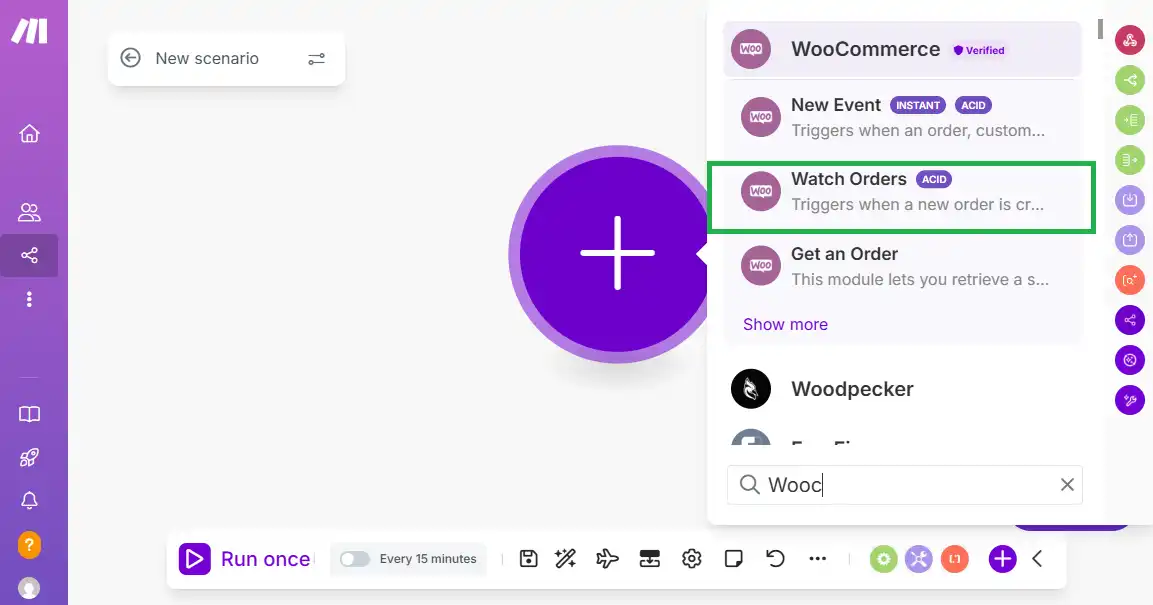Image resolution: width=1153 pixels, height=605 pixels.
Task: Clear the app search text
Action: point(1067,484)
